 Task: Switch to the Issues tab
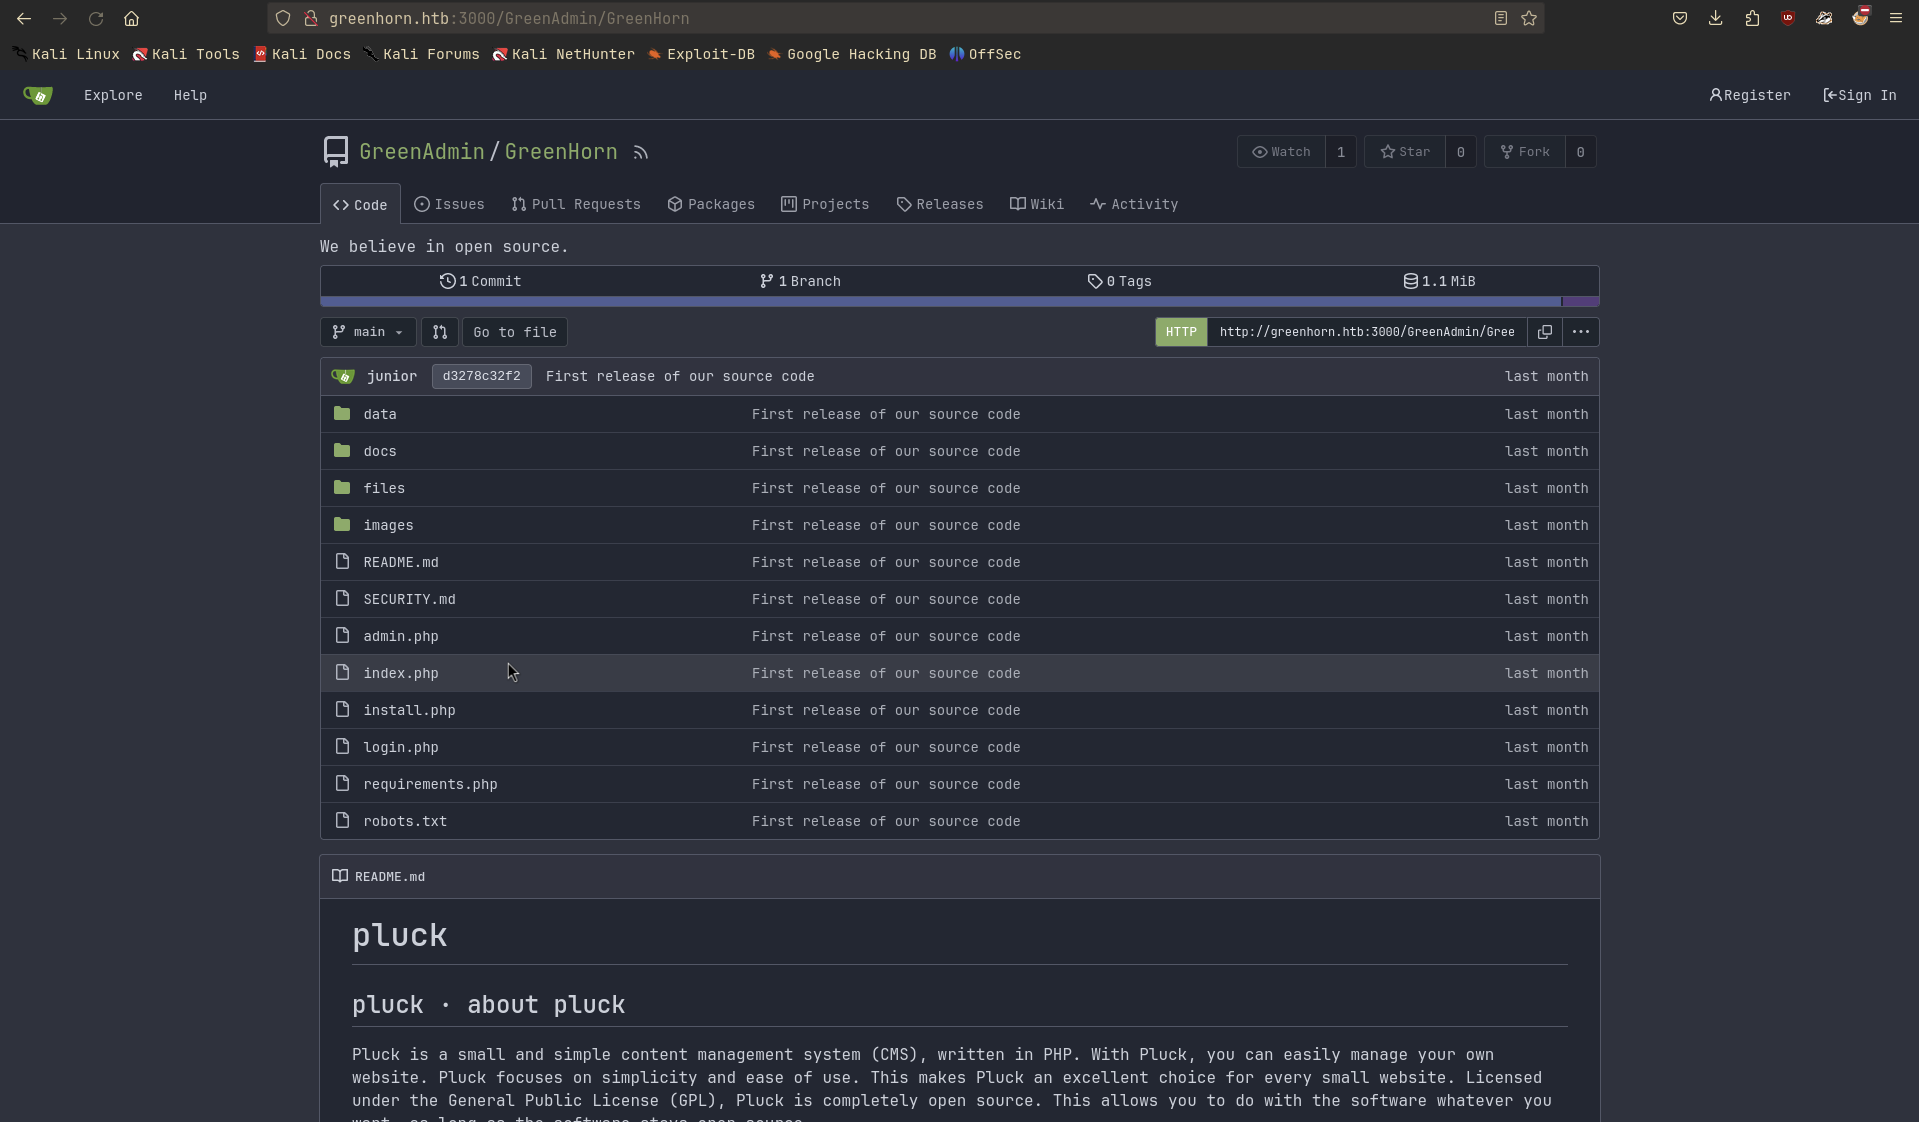[450, 205]
